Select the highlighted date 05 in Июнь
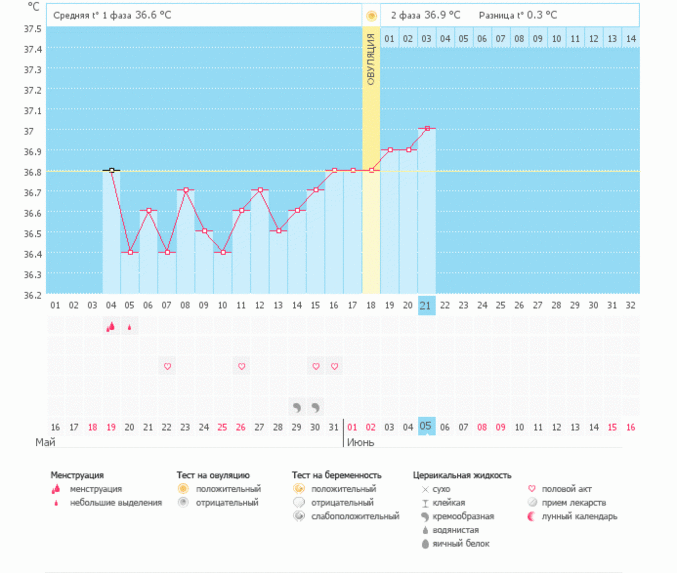The height and width of the screenshot is (573, 677). coord(426,427)
